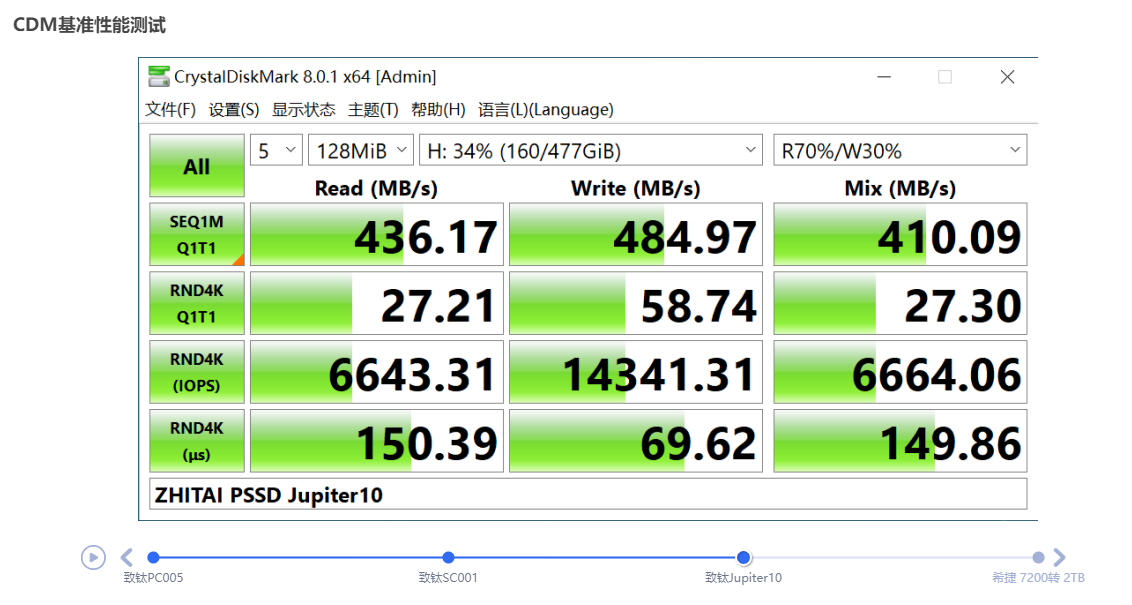Click the Mix (MB/s) column header
The width and height of the screenshot is (1132, 605).
click(900, 188)
